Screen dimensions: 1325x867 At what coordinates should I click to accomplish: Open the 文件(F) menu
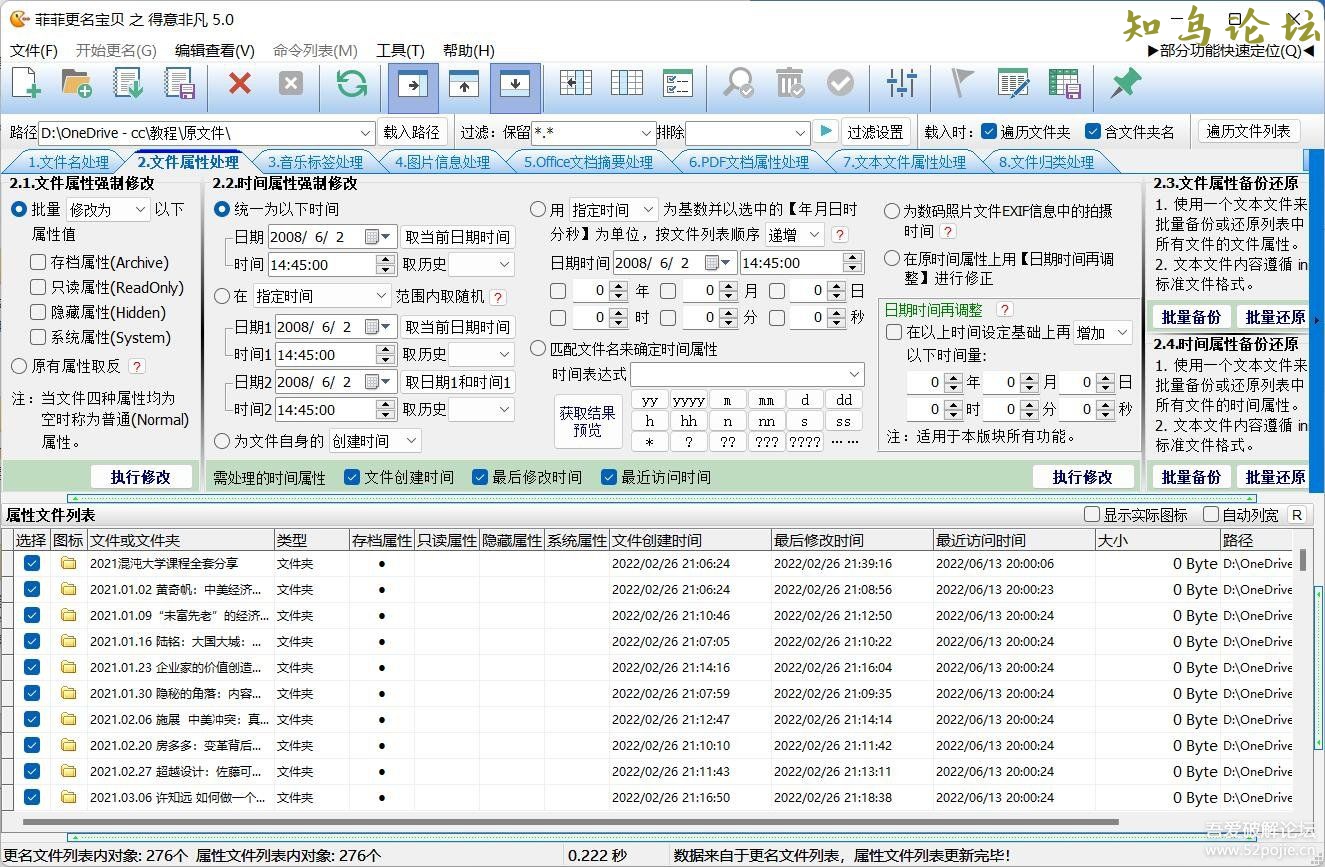[x=34, y=50]
